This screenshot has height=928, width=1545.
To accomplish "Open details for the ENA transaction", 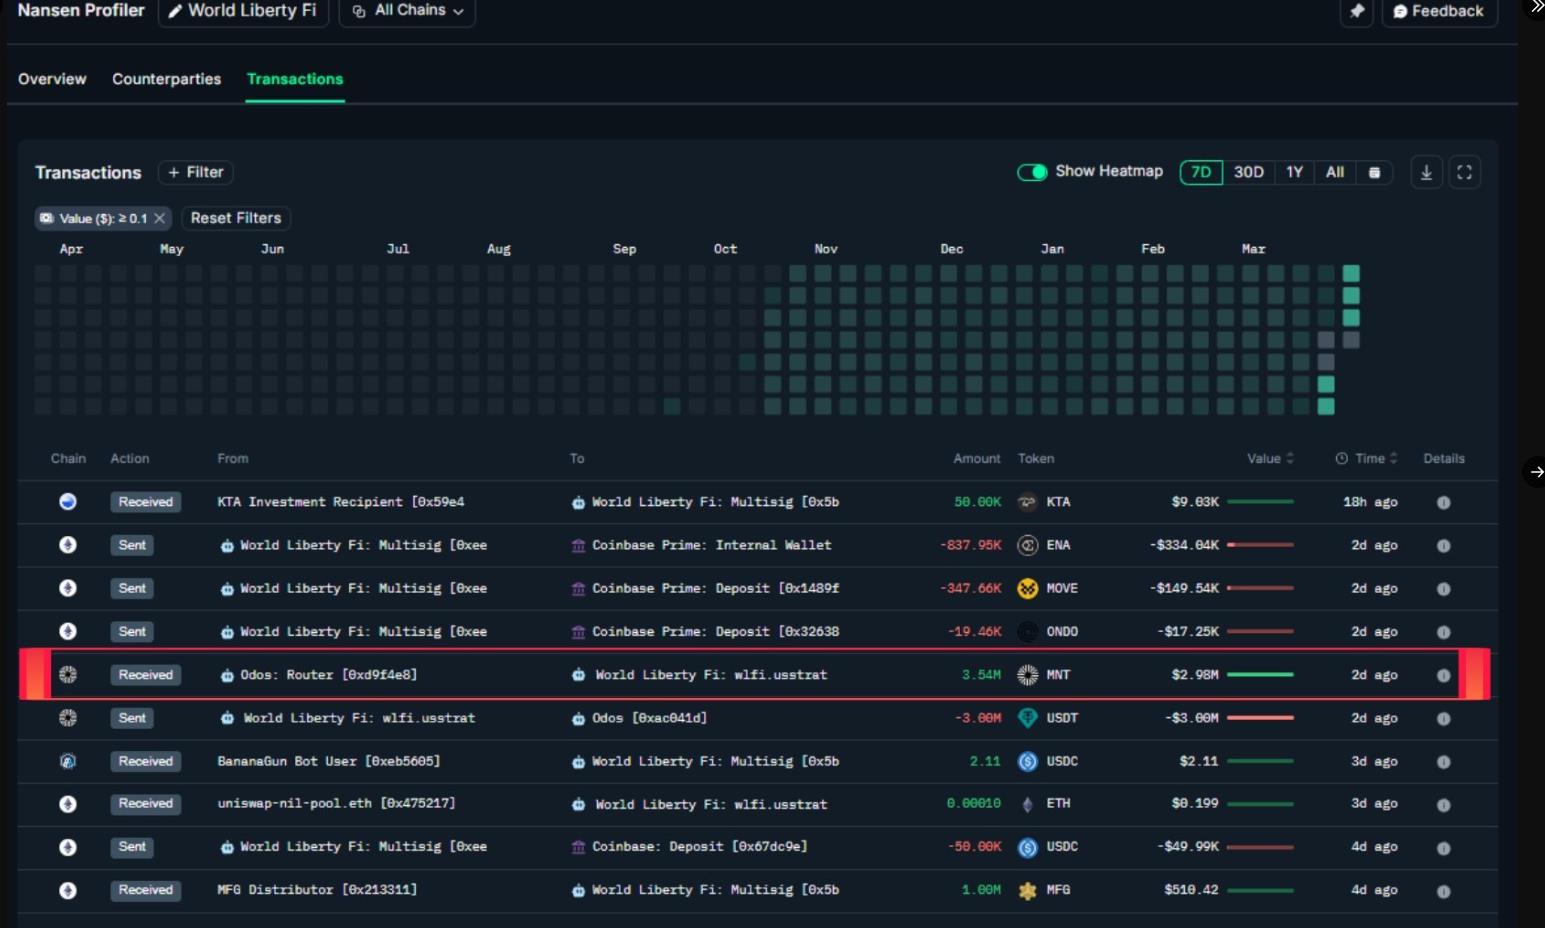I will click(1443, 545).
